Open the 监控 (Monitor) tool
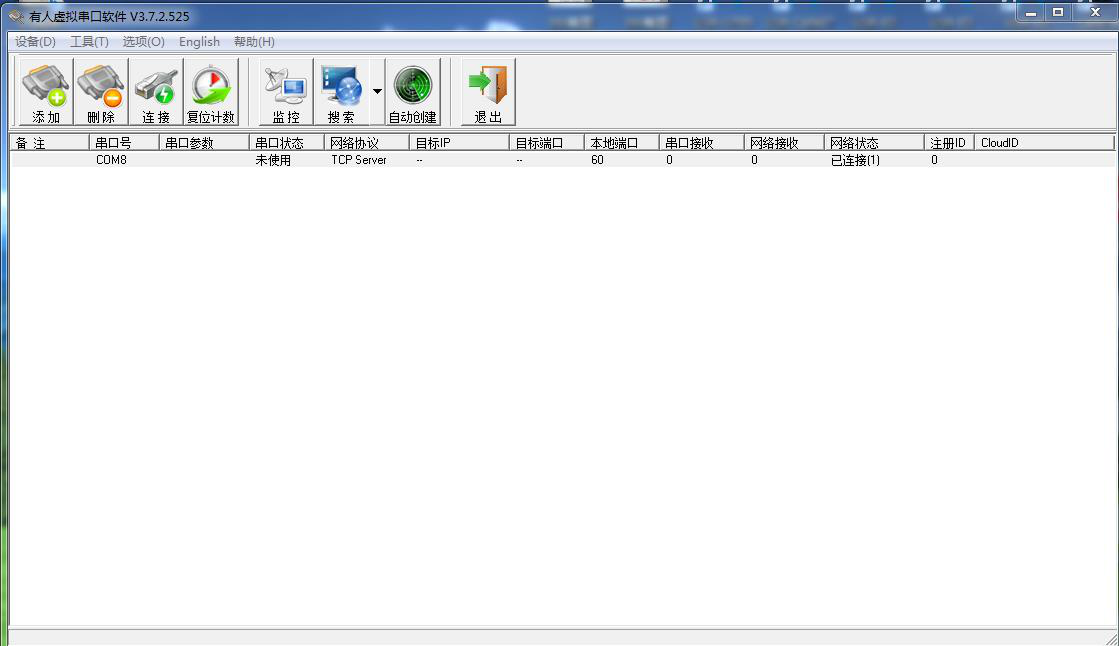 pyautogui.click(x=286, y=92)
